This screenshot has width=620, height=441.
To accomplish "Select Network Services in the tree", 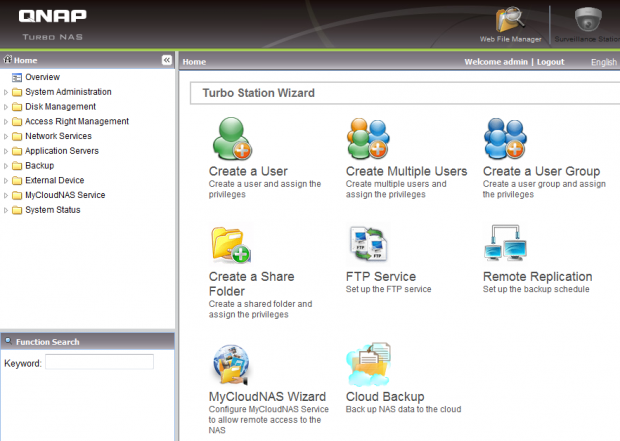I will (x=59, y=136).
